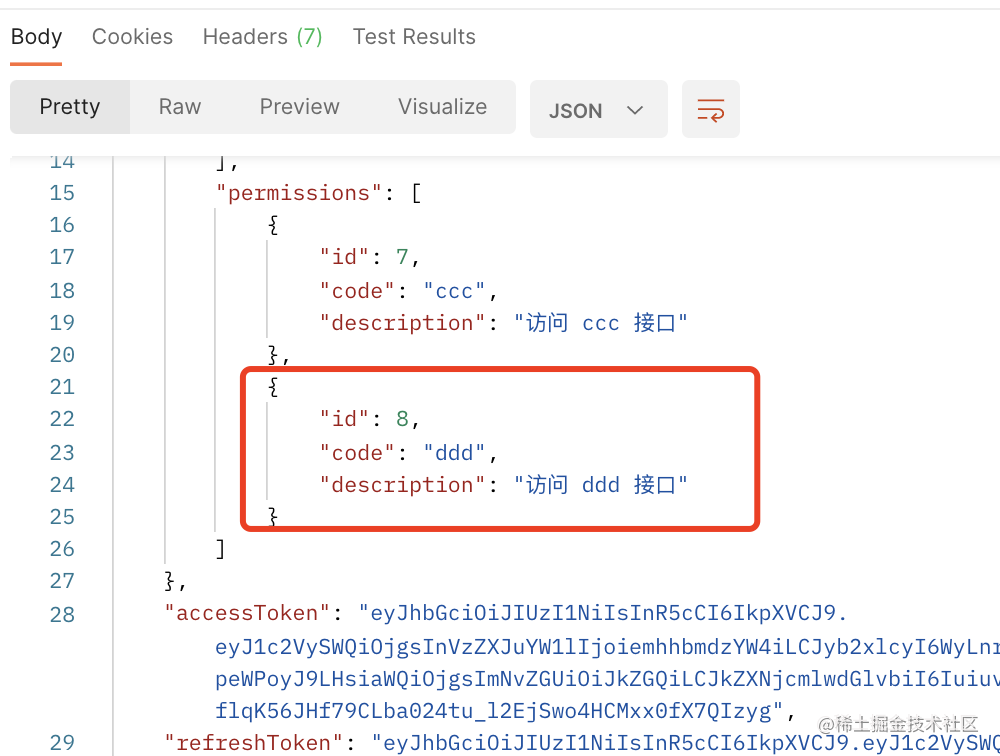The image size is (1000, 756).
Task: Select the Preview view mode
Action: (x=299, y=107)
